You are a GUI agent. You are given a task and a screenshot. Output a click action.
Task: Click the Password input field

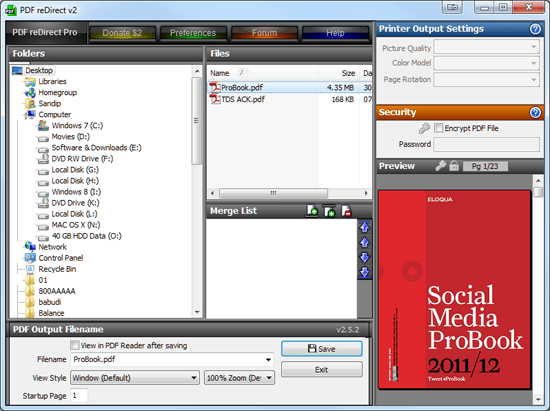[487, 144]
